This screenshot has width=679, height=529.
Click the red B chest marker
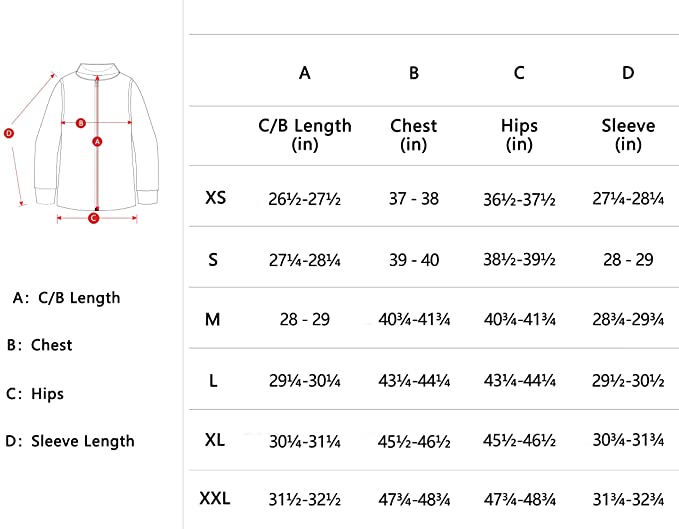pyautogui.click(x=81, y=123)
